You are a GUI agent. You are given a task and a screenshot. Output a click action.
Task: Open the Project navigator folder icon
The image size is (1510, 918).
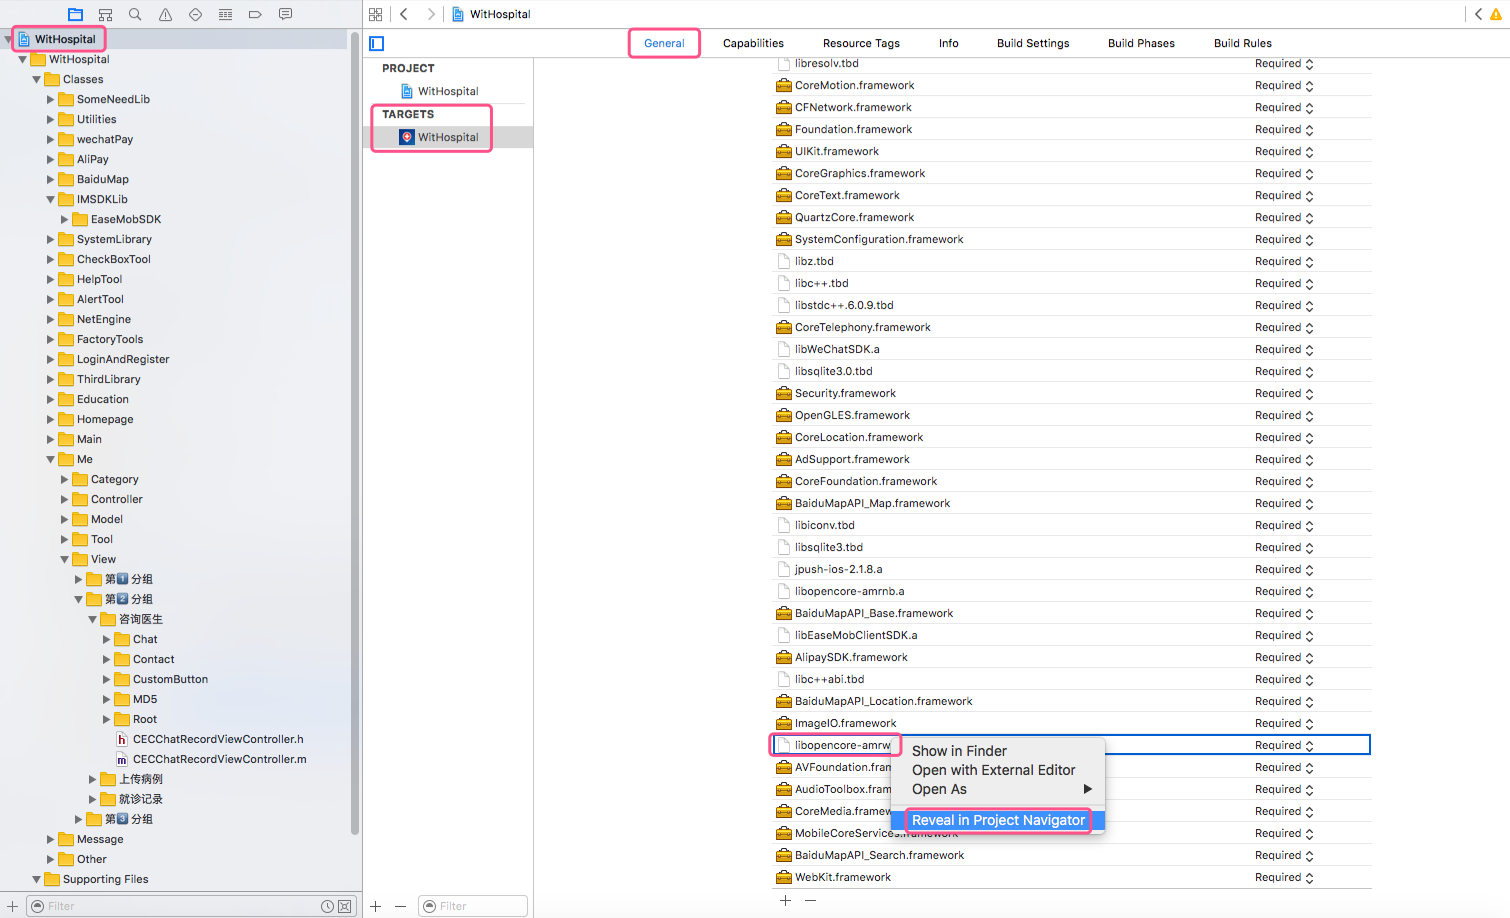75,14
